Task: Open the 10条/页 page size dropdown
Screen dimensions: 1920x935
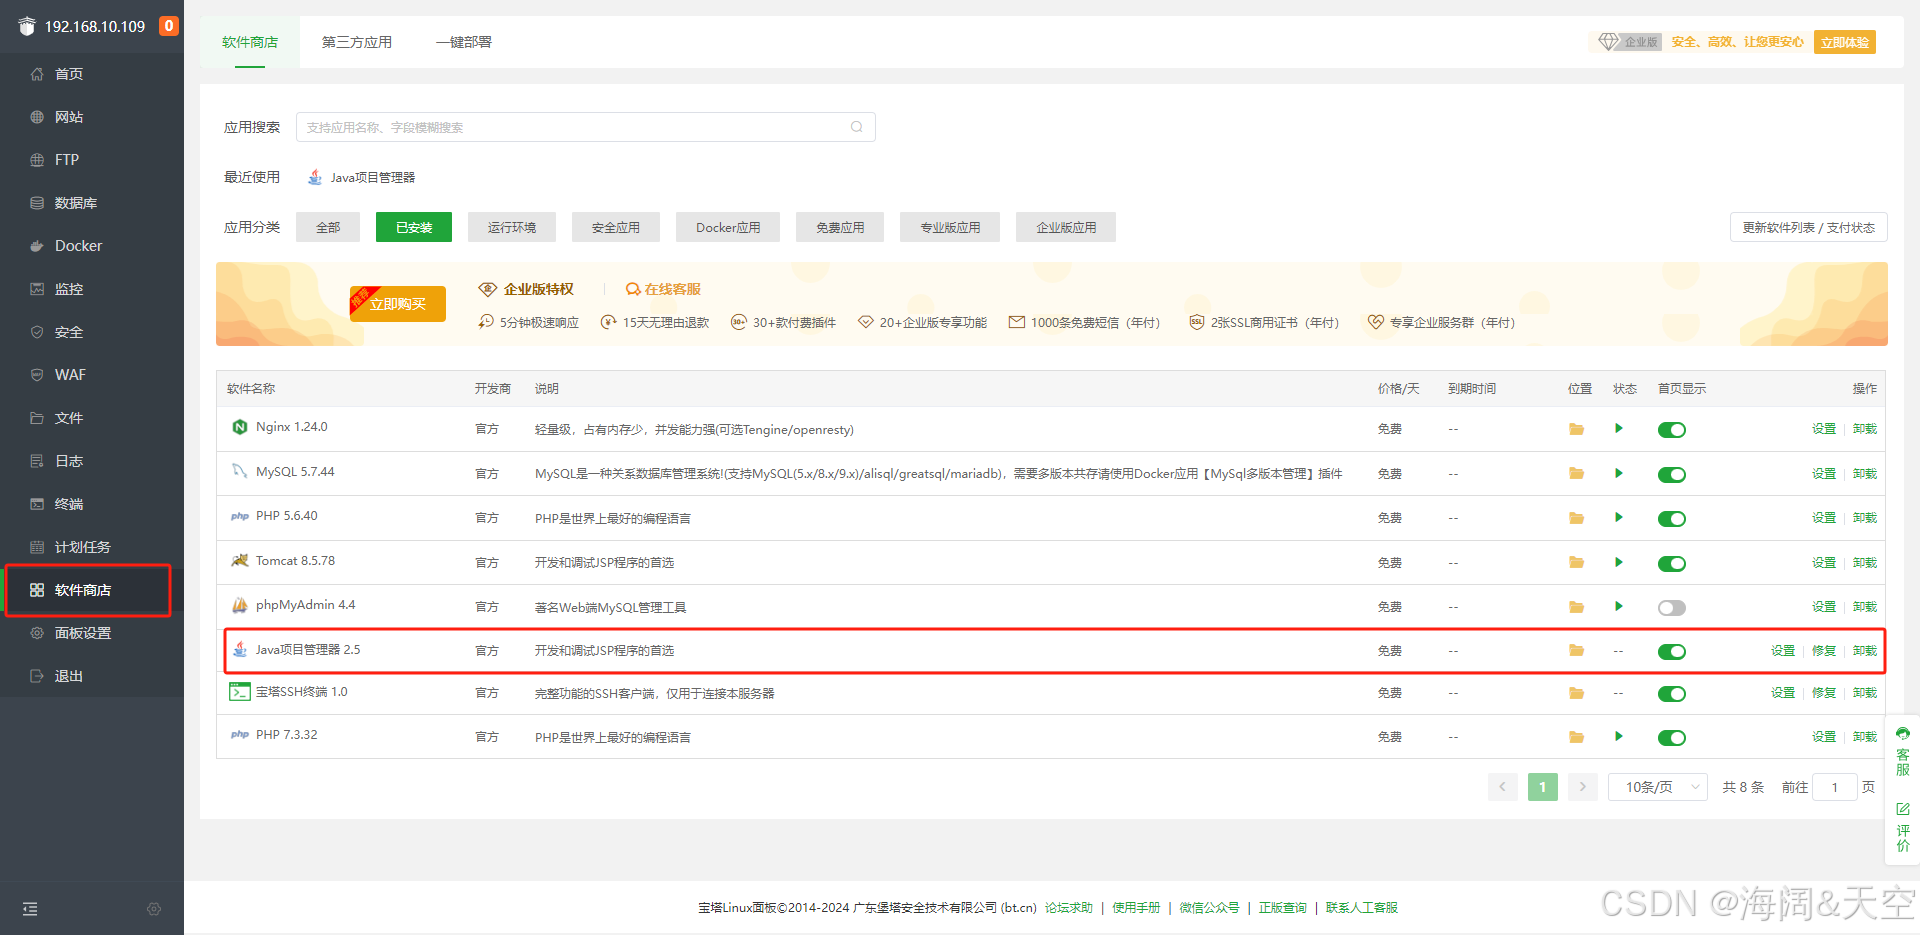Action: tap(1657, 787)
